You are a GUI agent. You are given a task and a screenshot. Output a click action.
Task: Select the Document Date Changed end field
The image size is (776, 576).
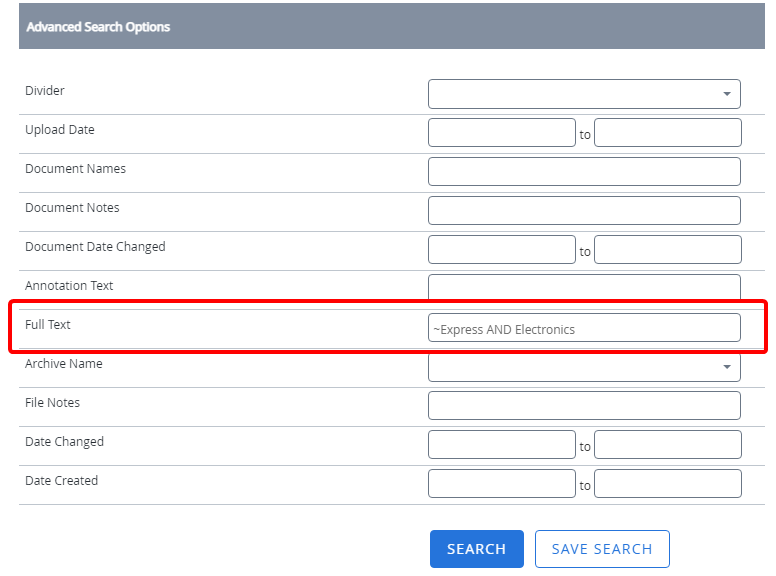[x=667, y=250]
